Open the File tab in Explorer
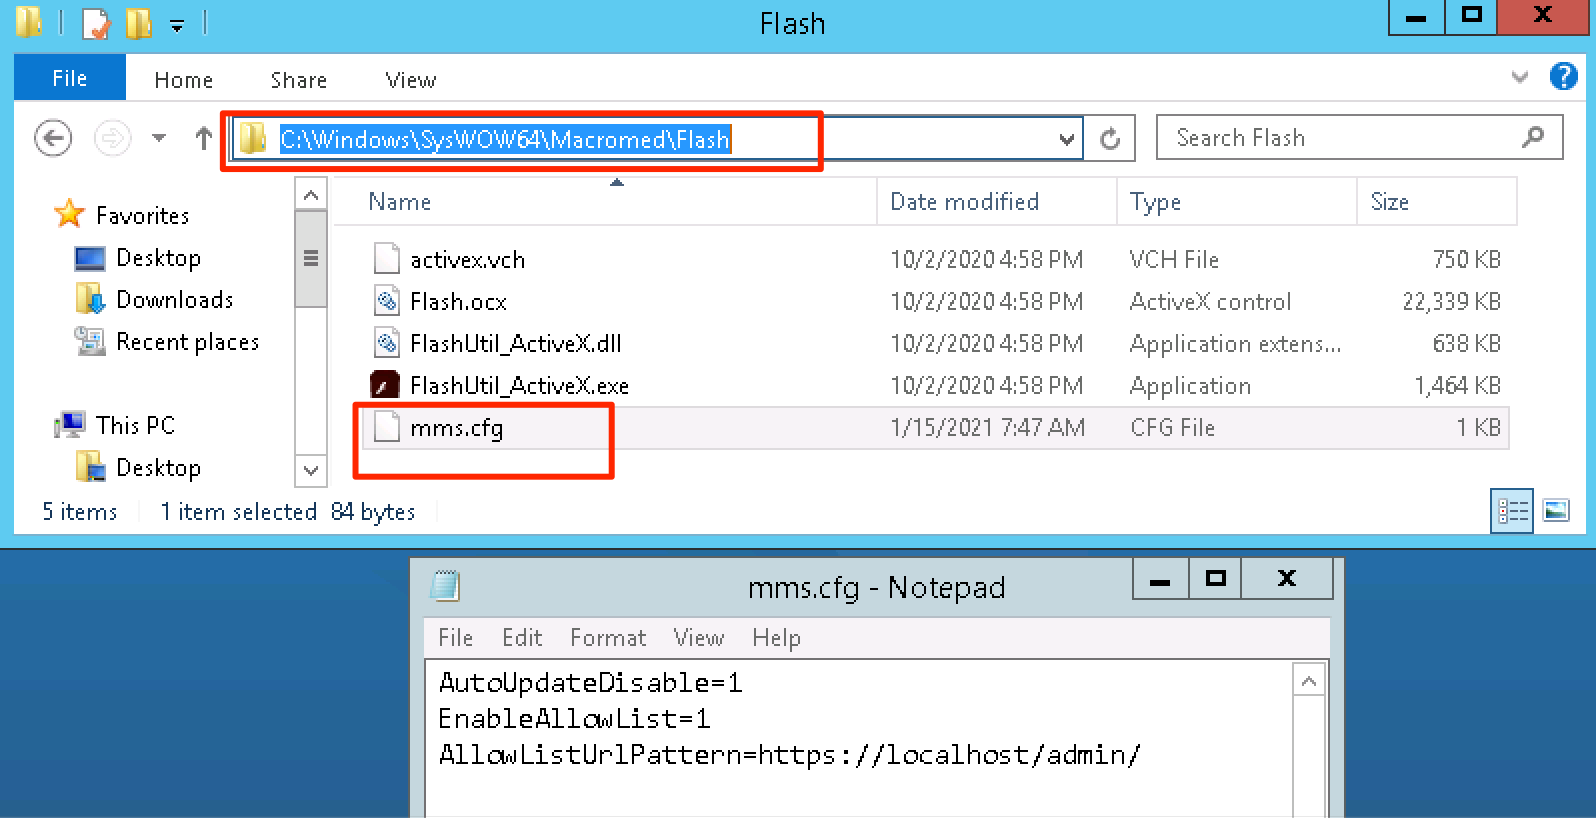 69,79
